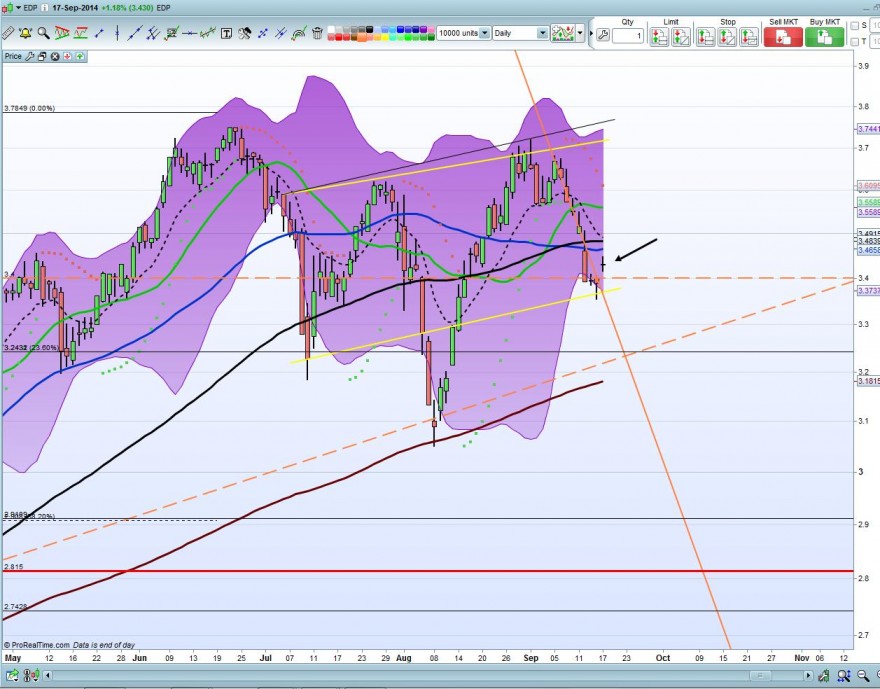880x689 pixels.
Task: Select the text annotation tool
Action: pos(226,34)
